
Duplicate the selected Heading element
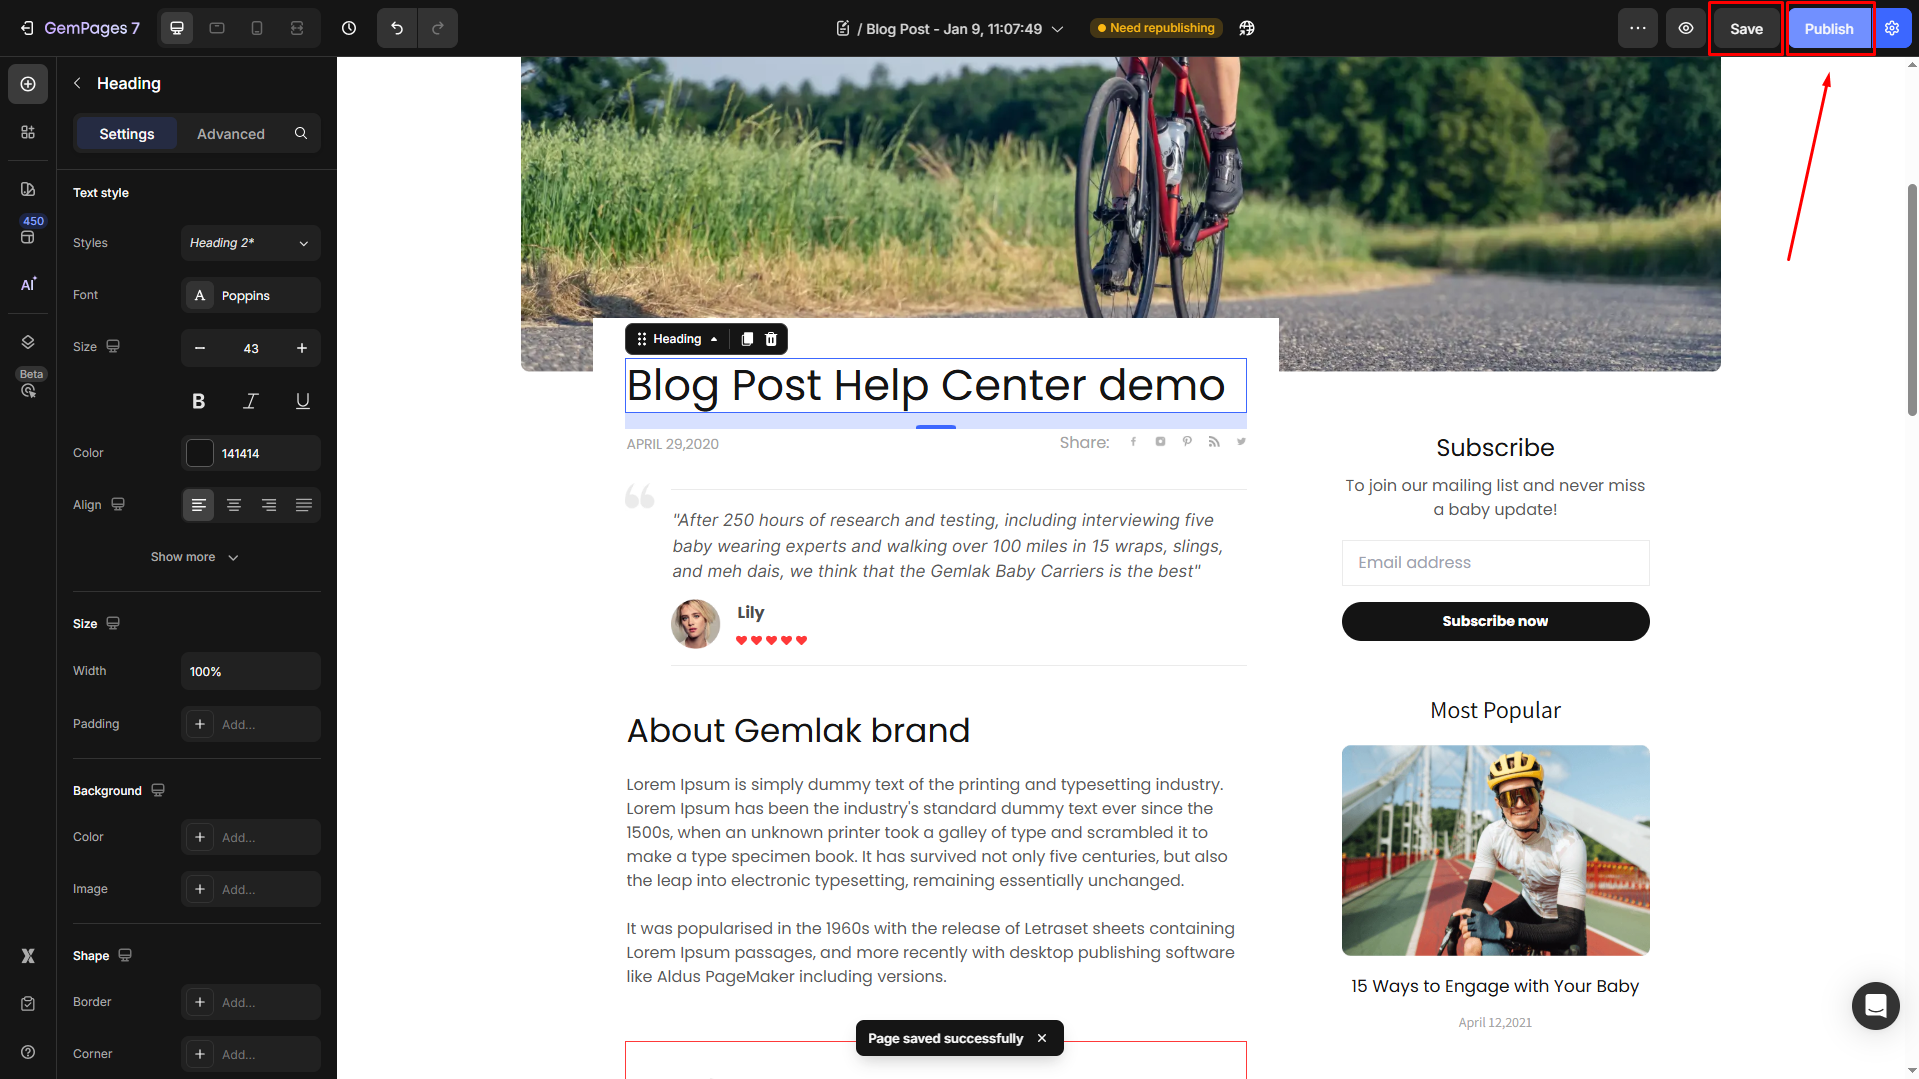click(x=747, y=339)
